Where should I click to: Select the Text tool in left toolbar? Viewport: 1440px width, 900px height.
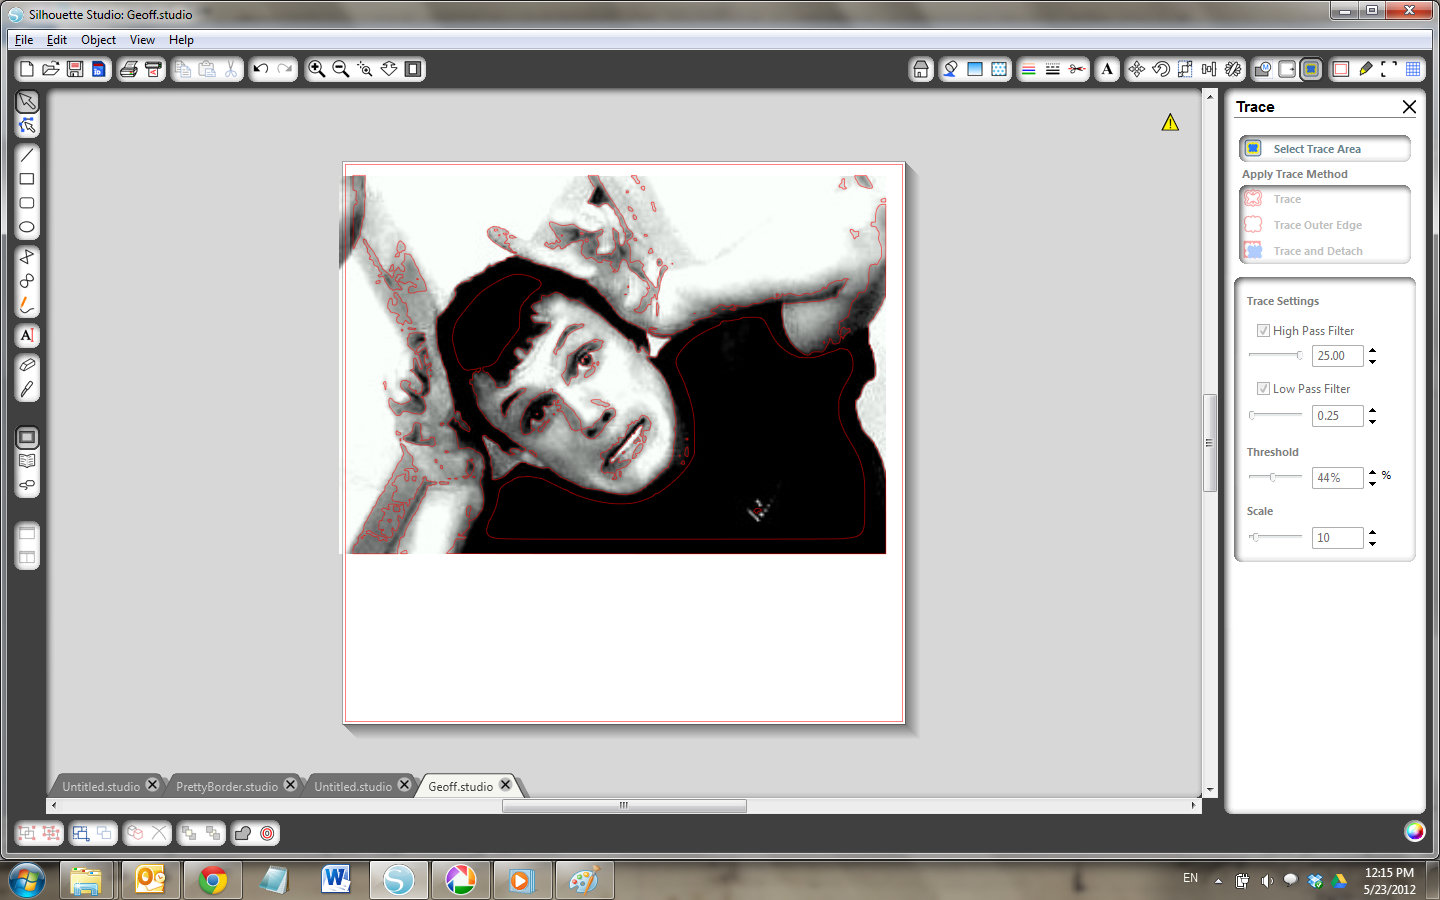point(27,335)
